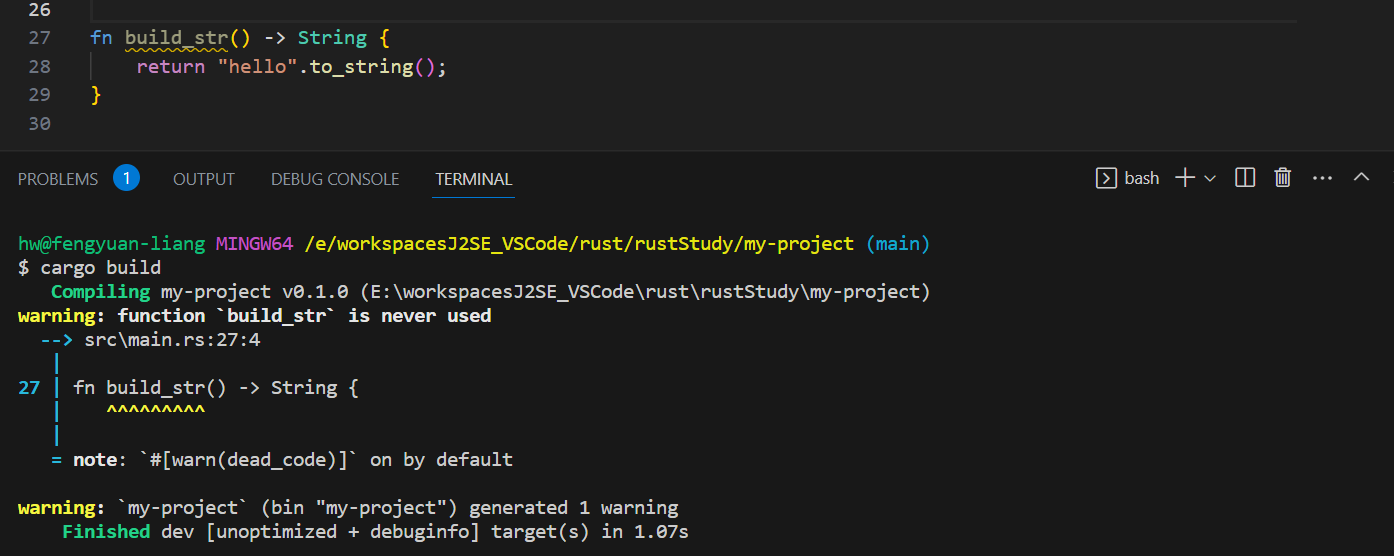This screenshot has height=556, width=1394.
Task: Click to_string method call in code
Action: coord(361,67)
